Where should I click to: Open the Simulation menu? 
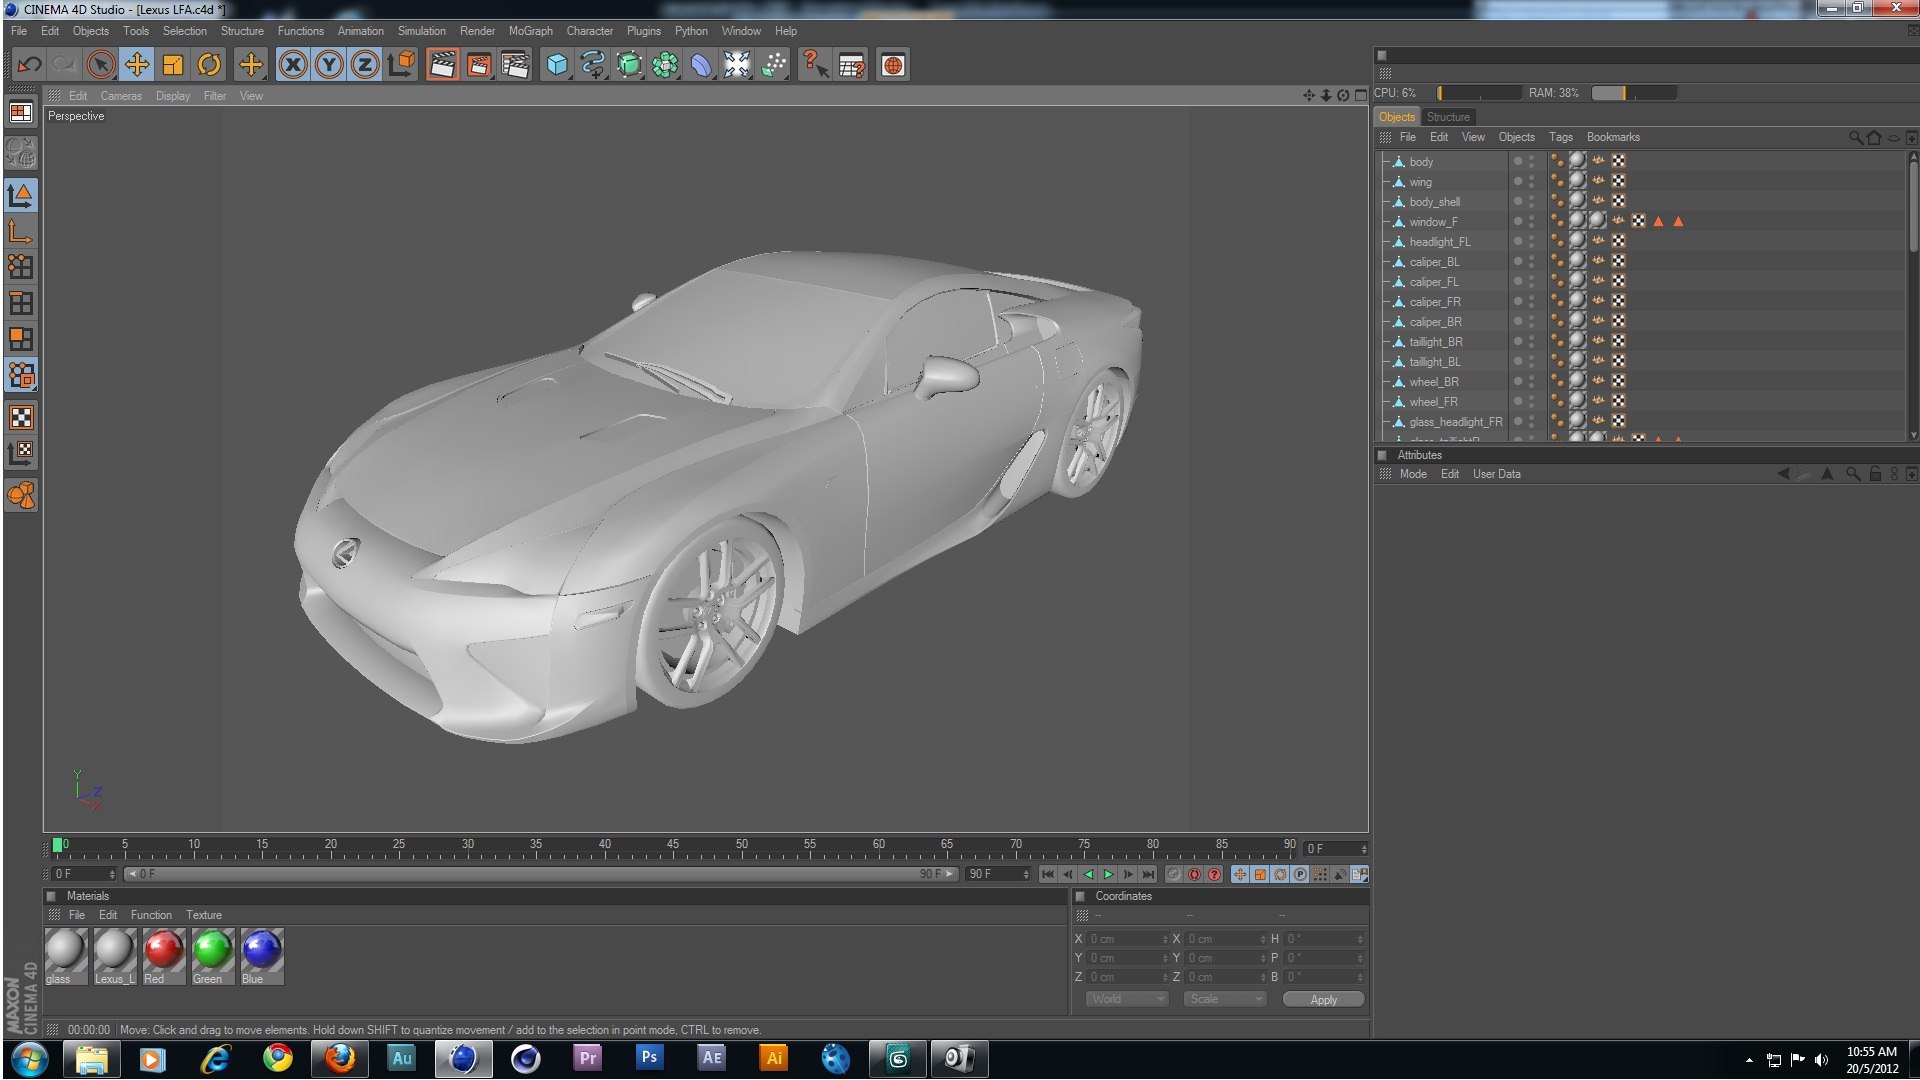[x=422, y=31]
